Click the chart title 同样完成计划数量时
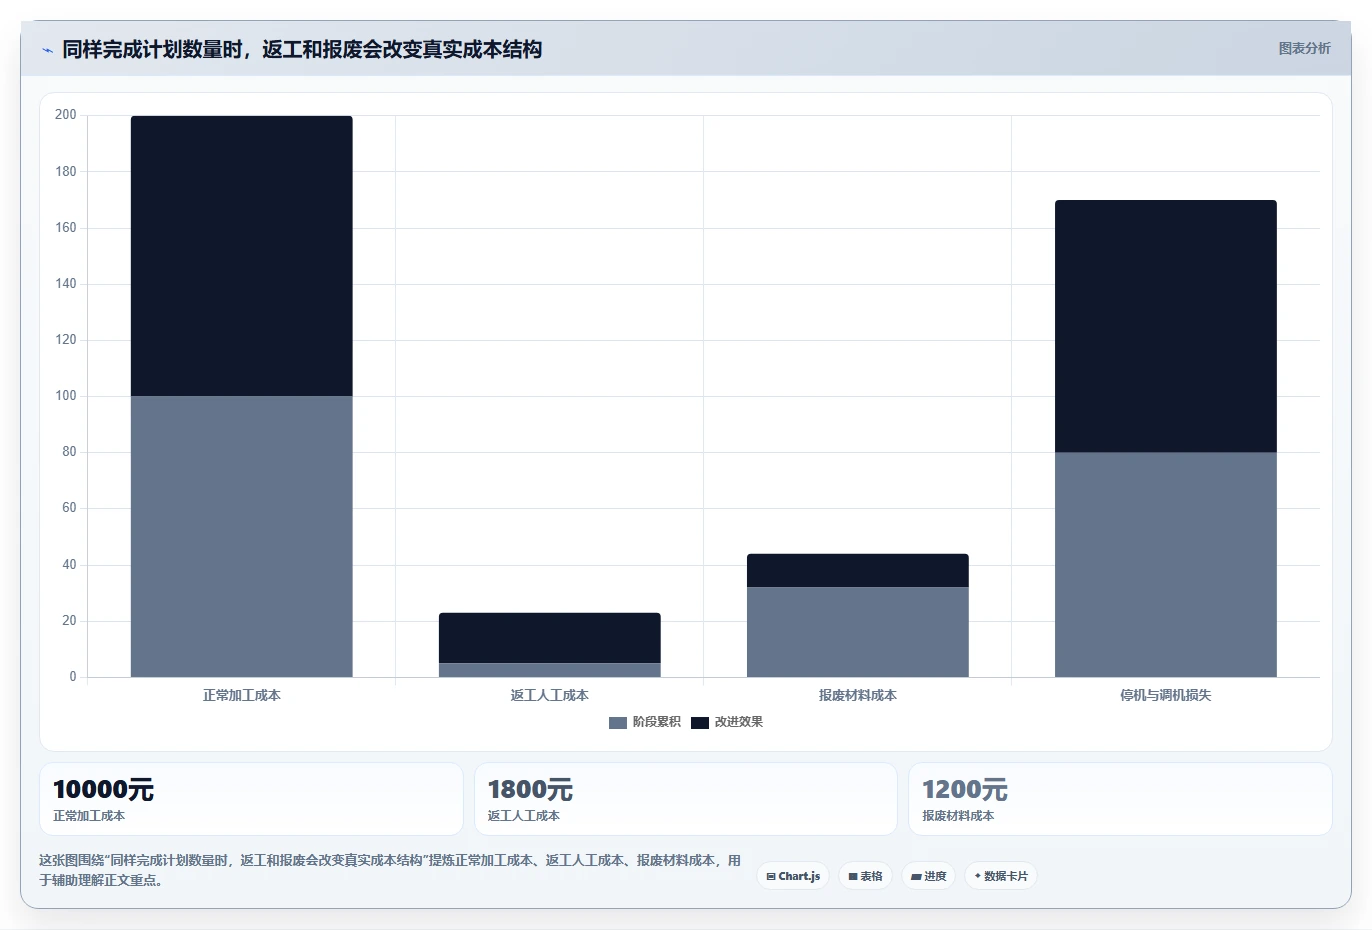Viewport: 1372px width, 930px height. tap(302, 49)
